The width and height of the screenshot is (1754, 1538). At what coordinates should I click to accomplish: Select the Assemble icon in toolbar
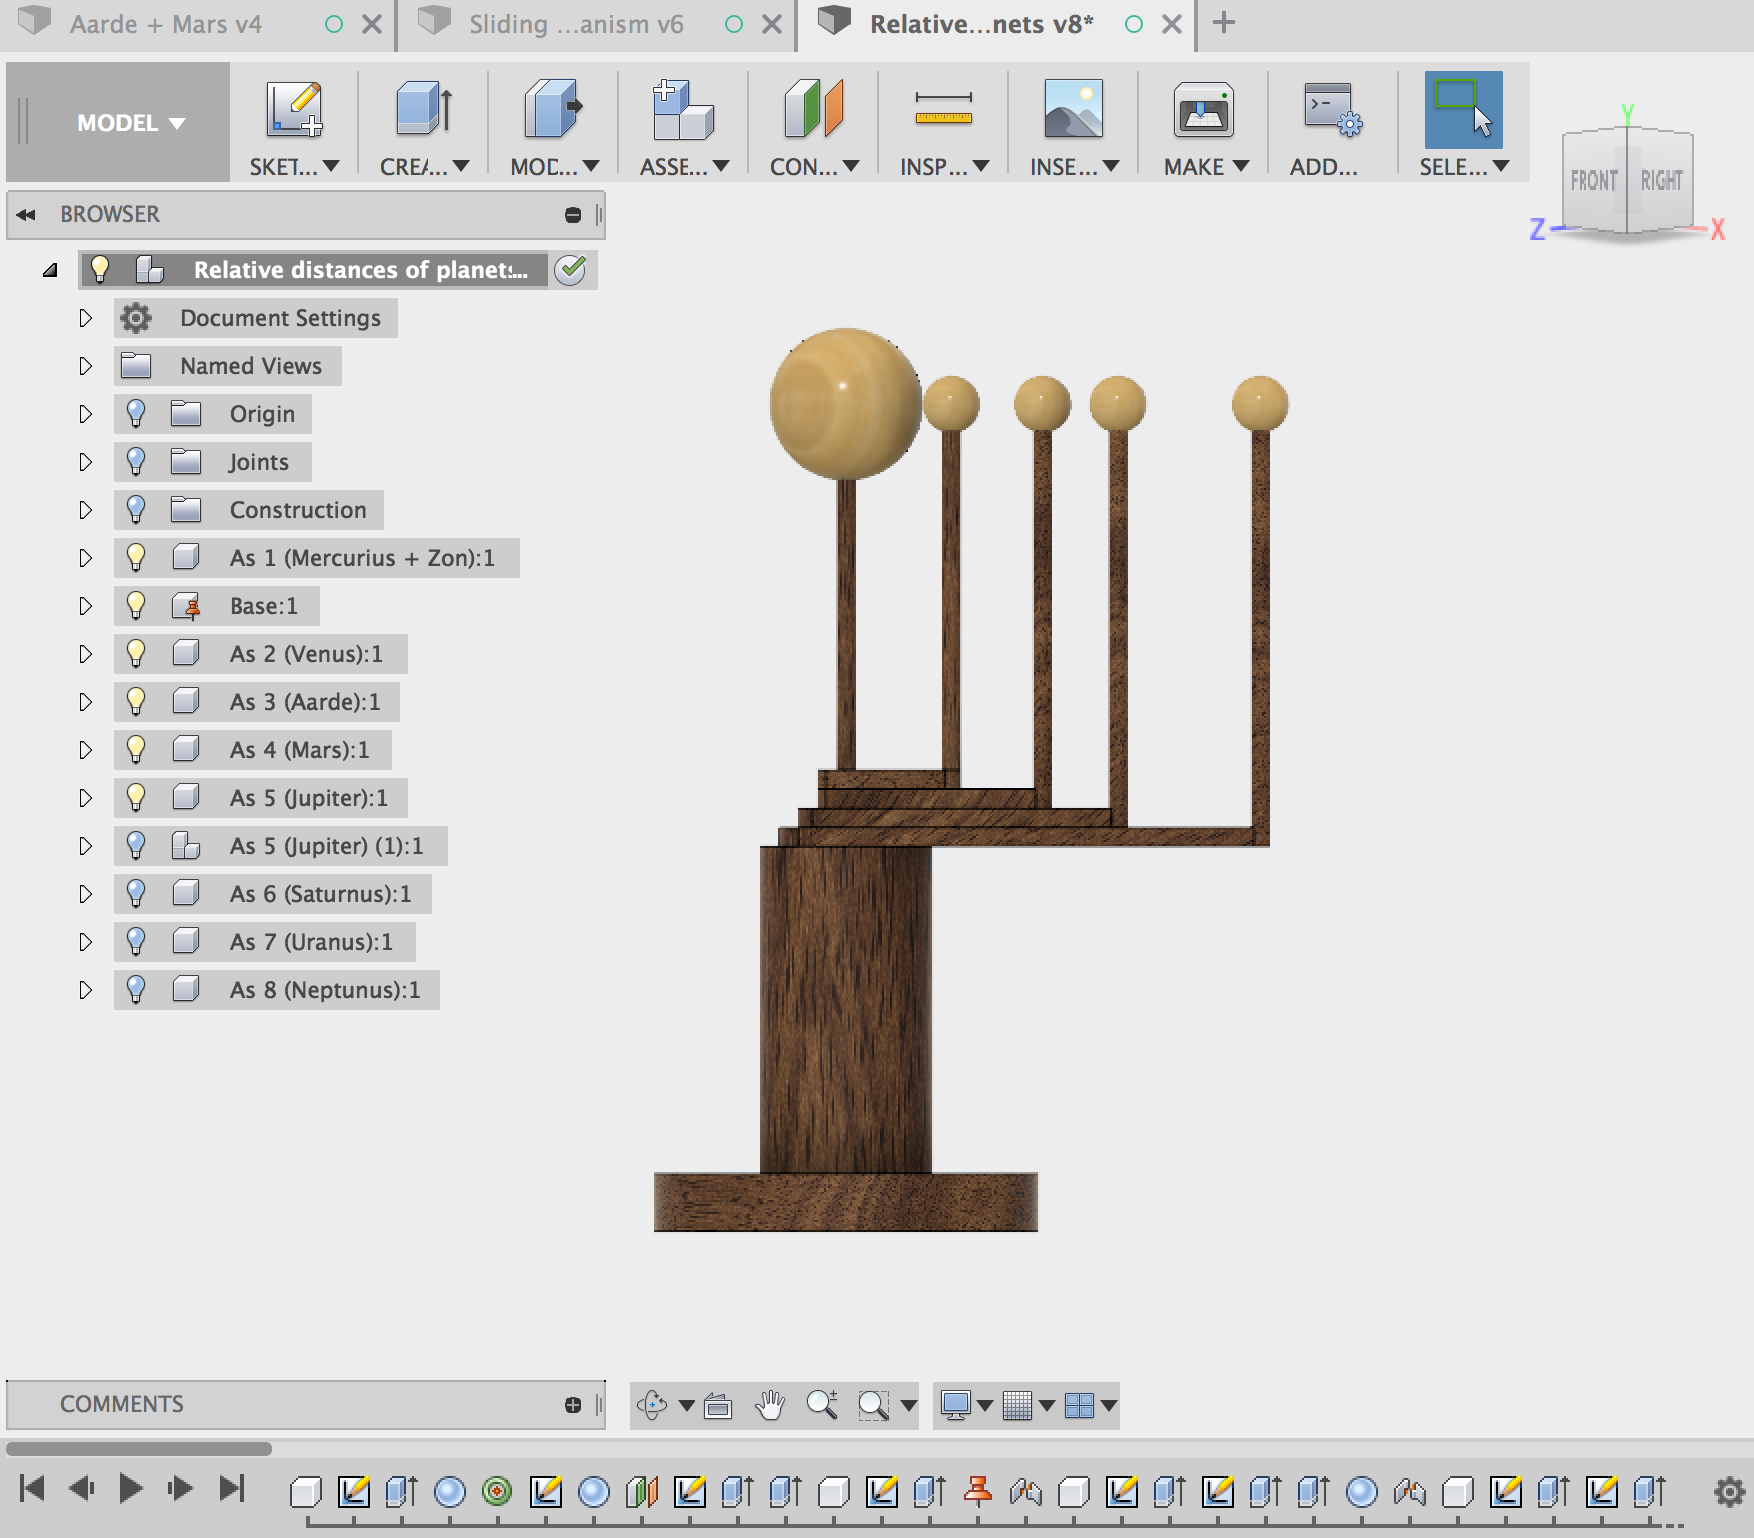coord(683,109)
